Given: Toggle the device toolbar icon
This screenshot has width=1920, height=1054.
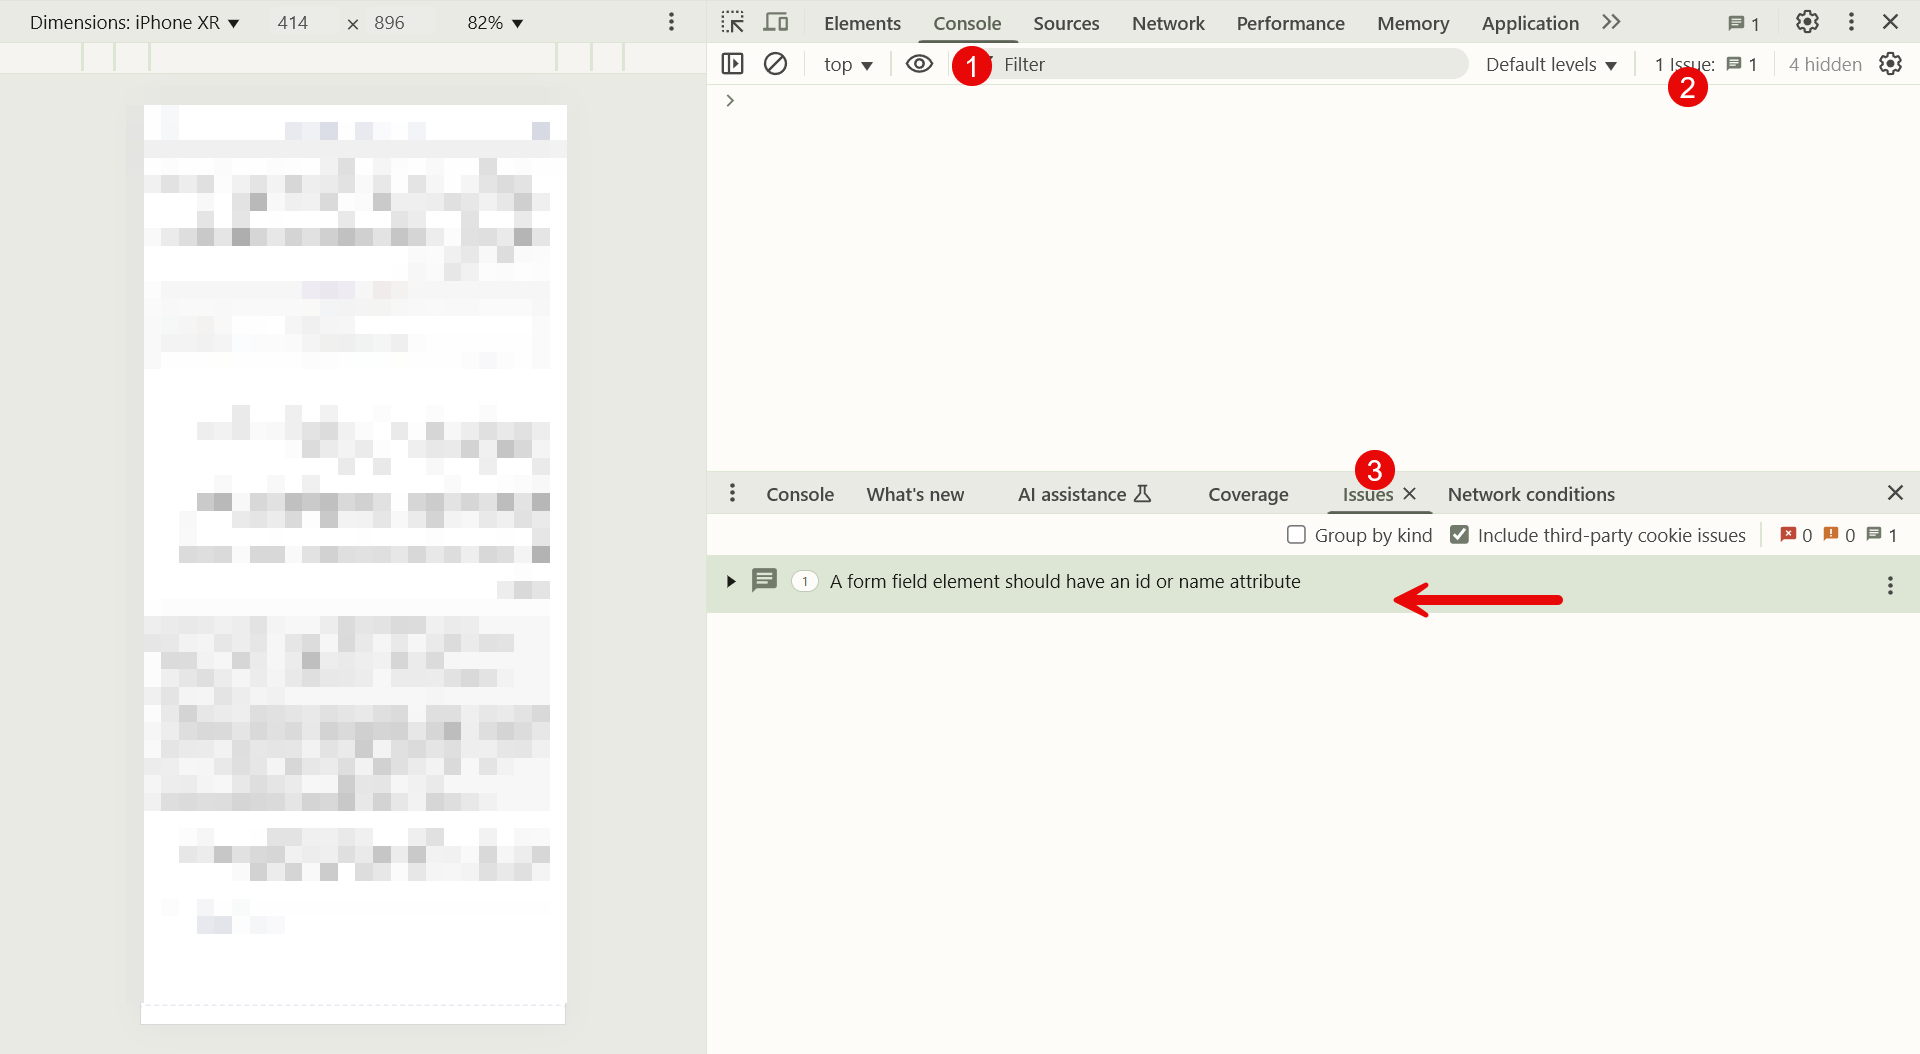Looking at the screenshot, I should point(776,22).
